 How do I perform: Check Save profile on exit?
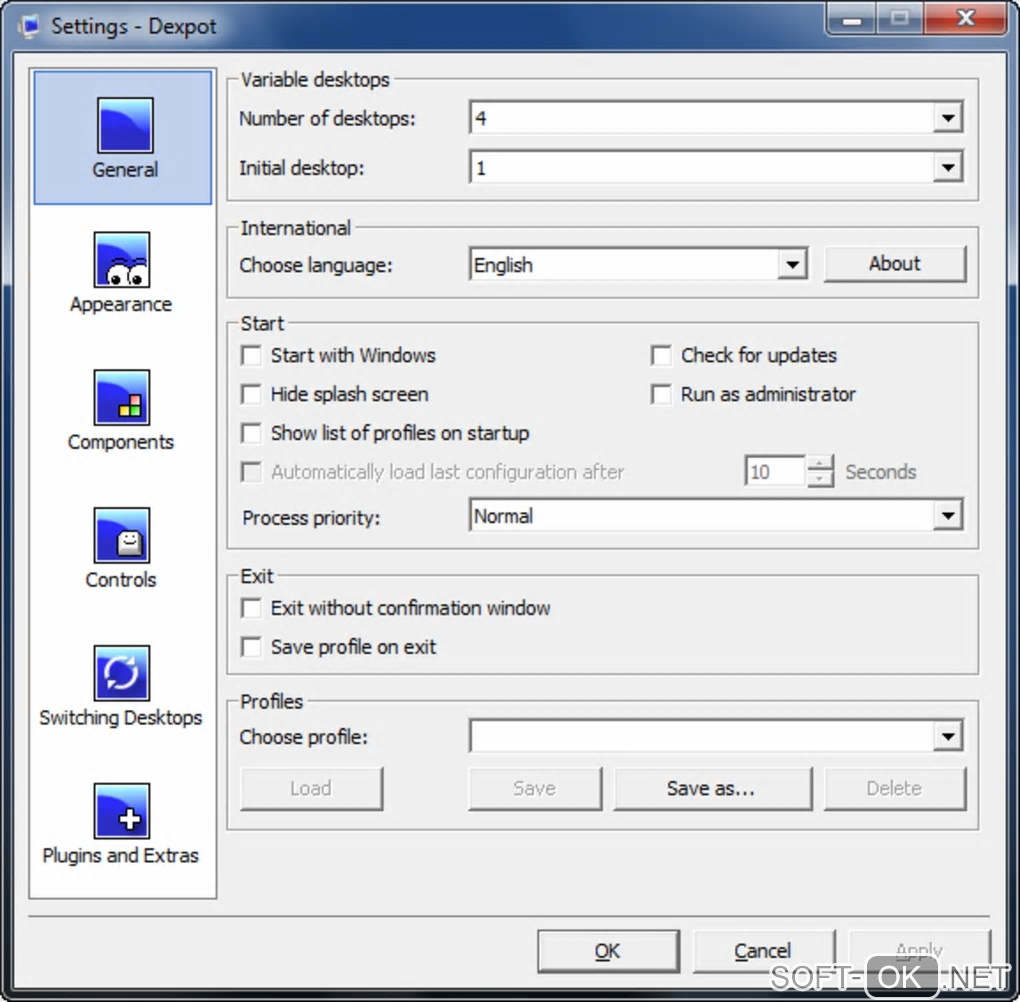tap(251, 647)
